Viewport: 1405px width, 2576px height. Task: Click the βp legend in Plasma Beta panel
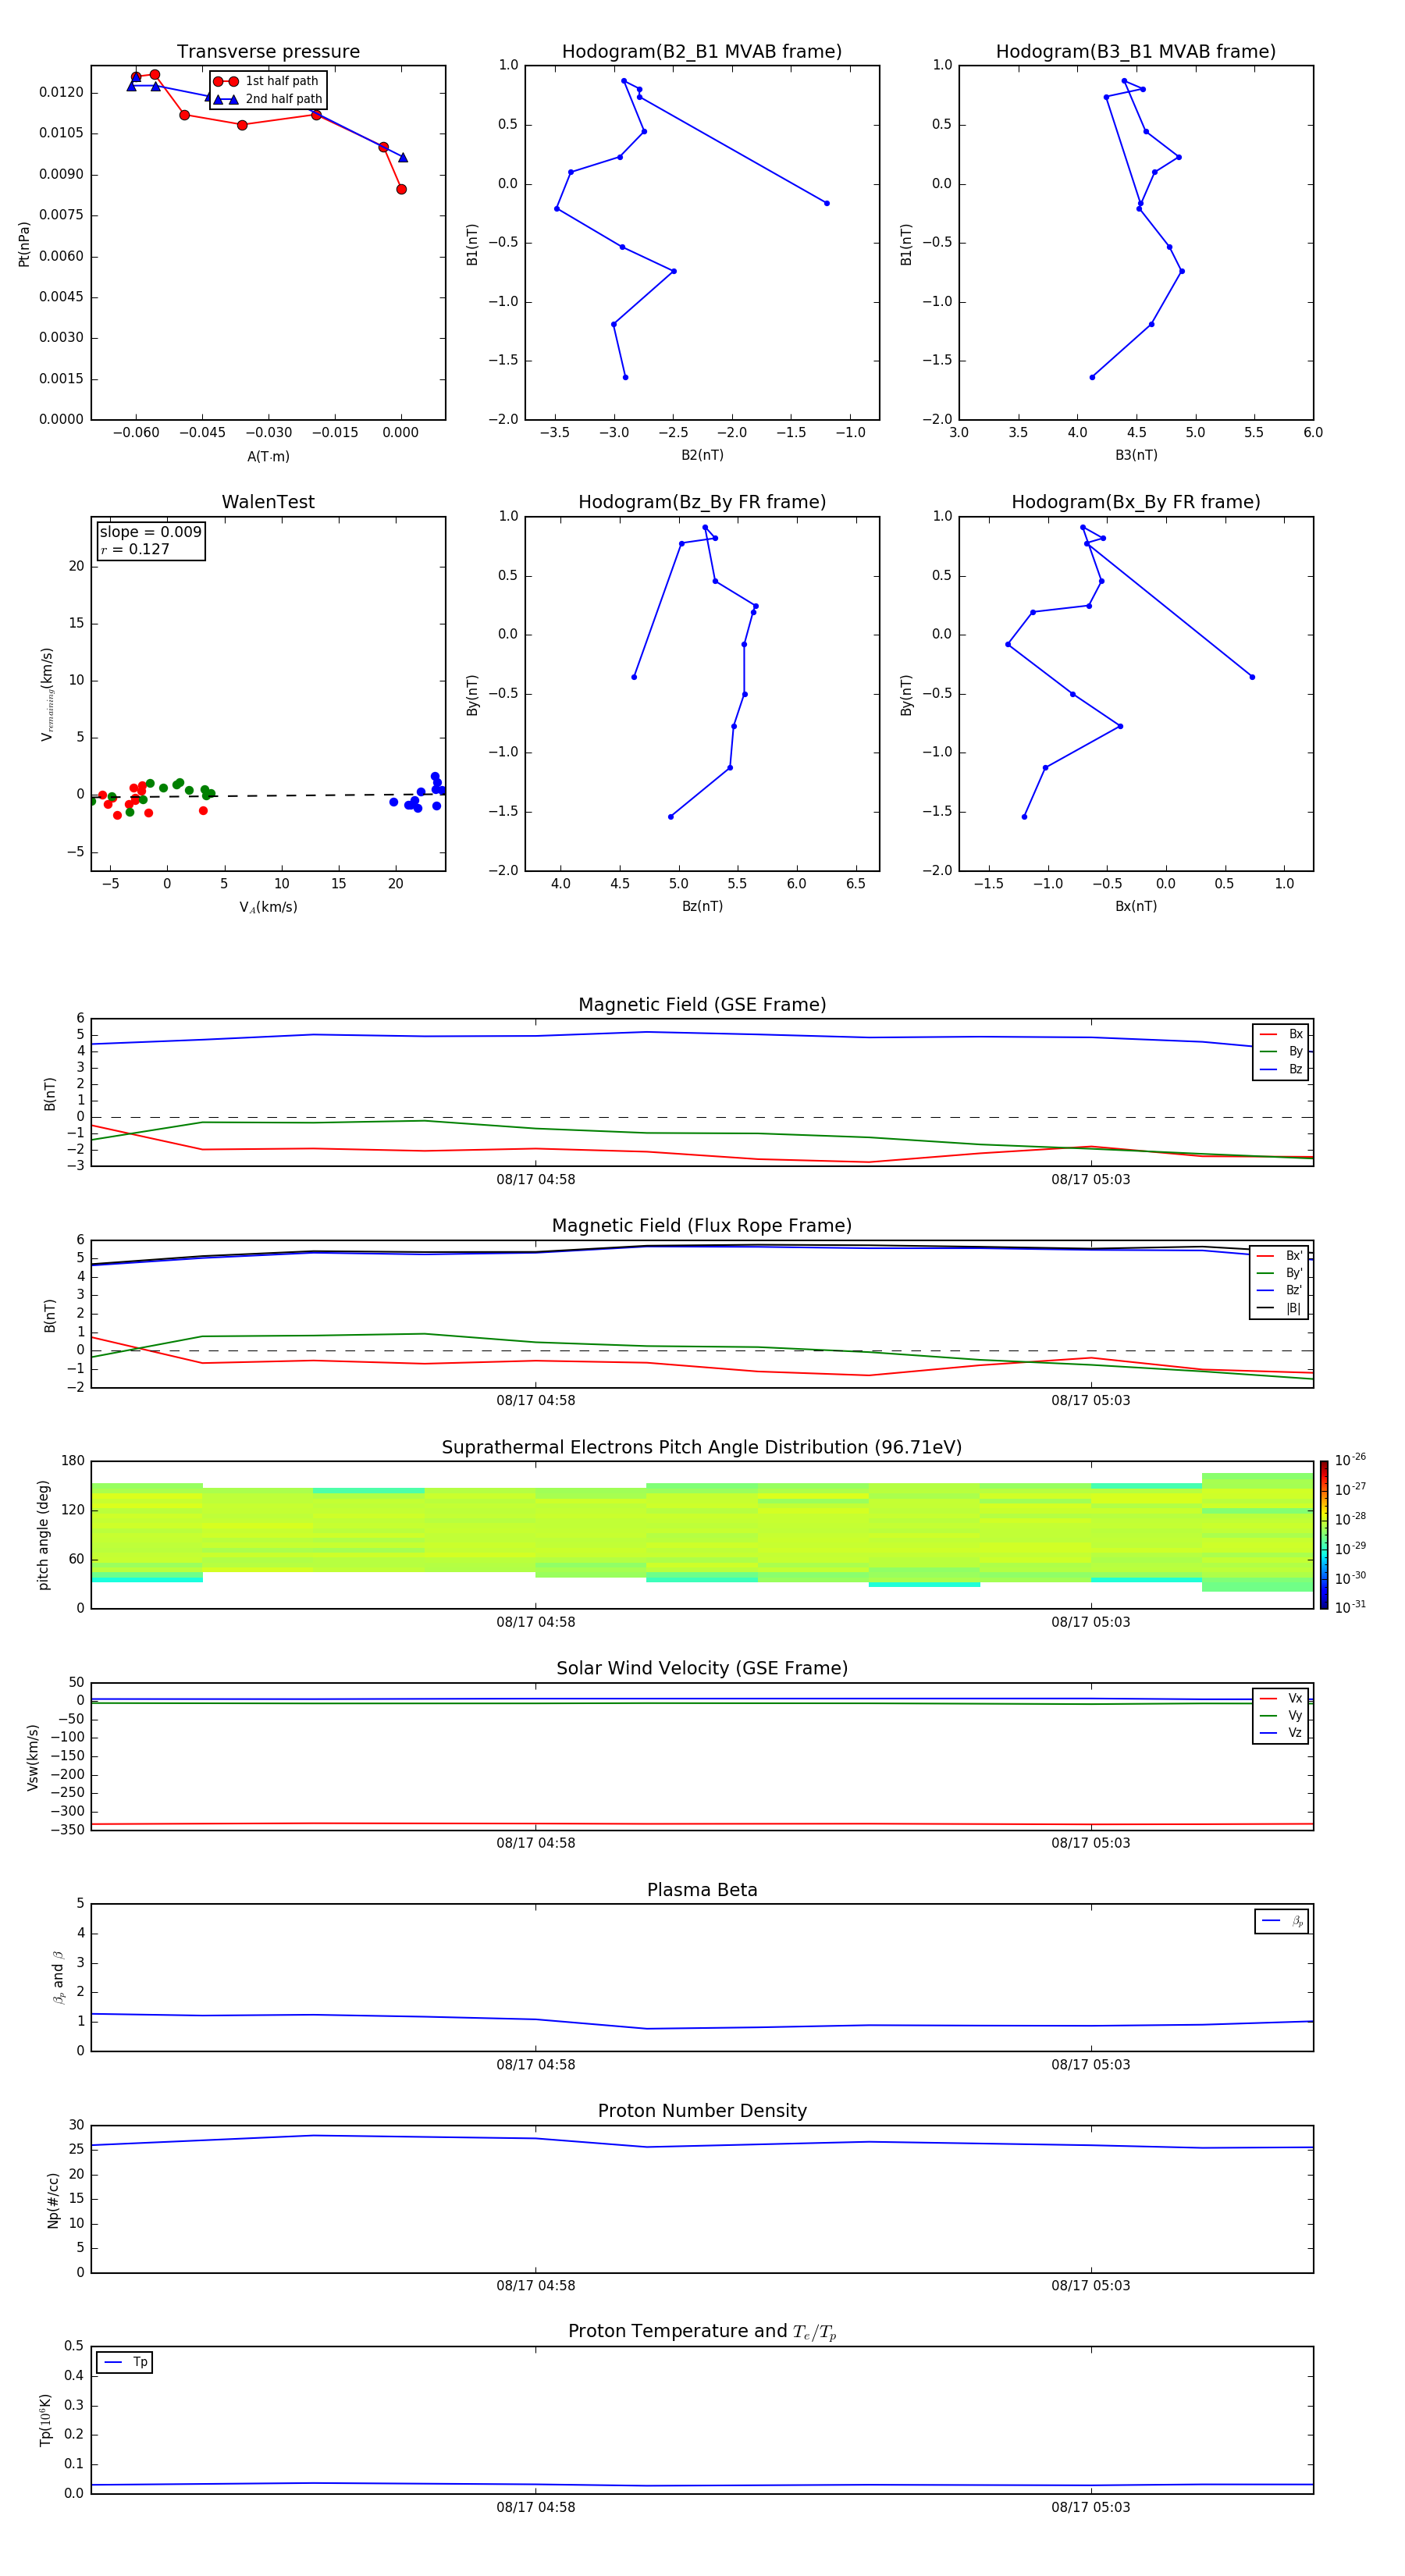pos(1282,1921)
